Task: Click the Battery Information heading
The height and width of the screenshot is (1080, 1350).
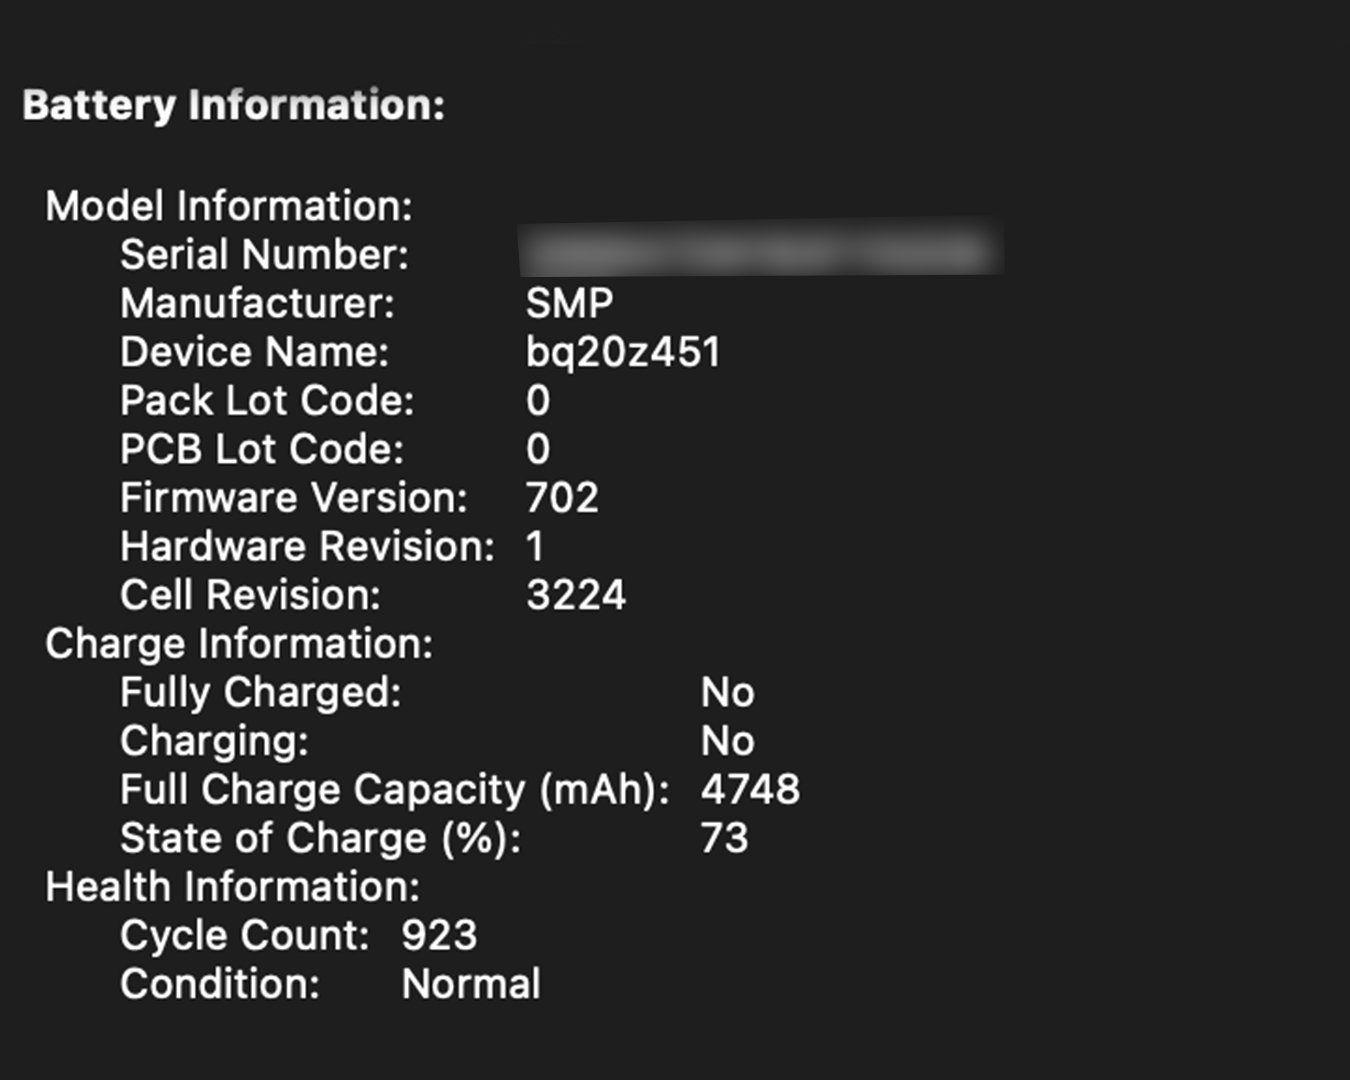Action: [x=233, y=105]
